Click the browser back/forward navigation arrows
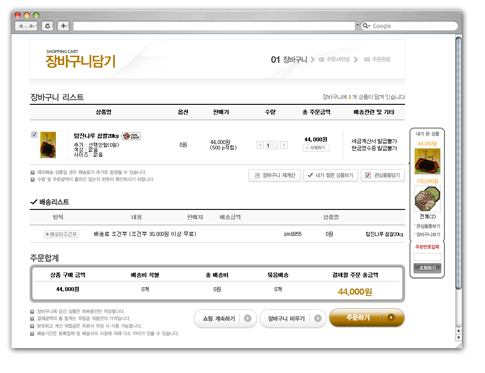Image resolution: width=485 pixels, height=373 pixels. click(26, 26)
